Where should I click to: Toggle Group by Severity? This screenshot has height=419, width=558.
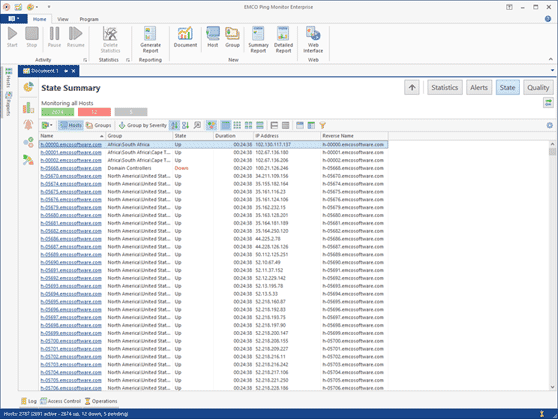(142, 125)
